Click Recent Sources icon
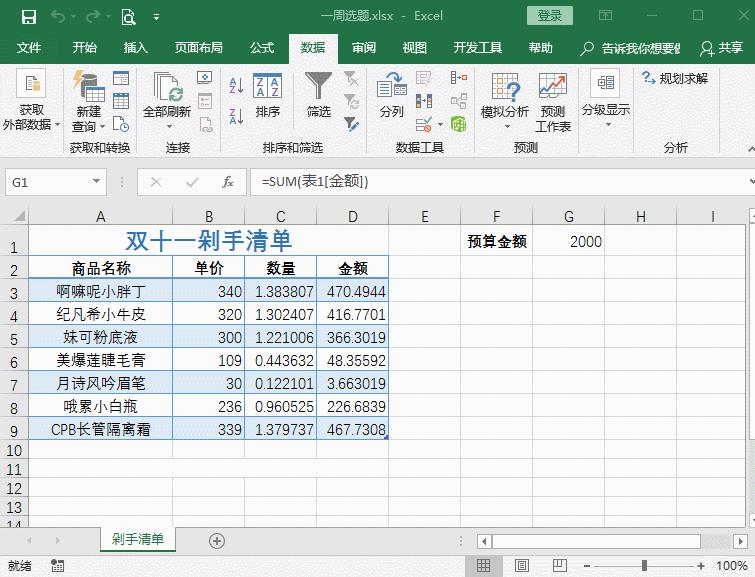The width and height of the screenshot is (755, 577). pos(121,124)
